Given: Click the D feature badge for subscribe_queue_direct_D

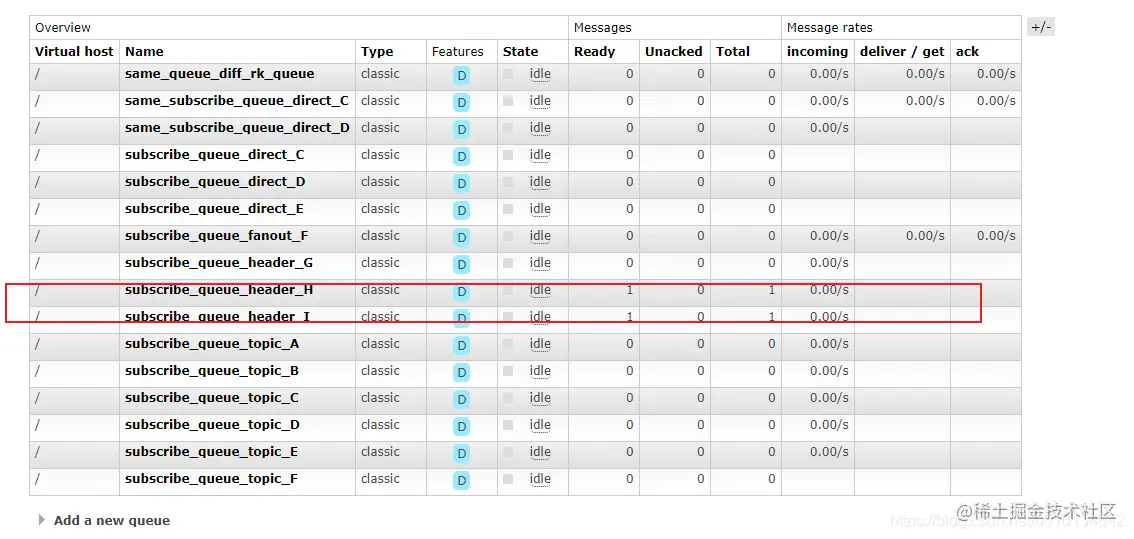Looking at the screenshot, I should [461, 184].
